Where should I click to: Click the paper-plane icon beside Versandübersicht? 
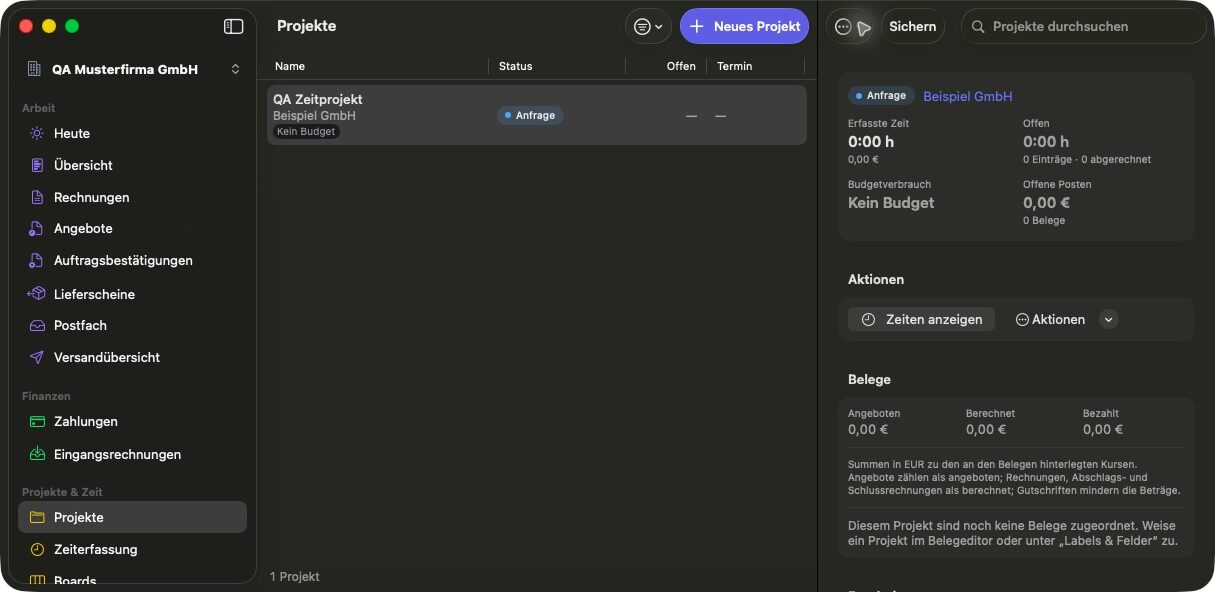(x=37, y=357)
